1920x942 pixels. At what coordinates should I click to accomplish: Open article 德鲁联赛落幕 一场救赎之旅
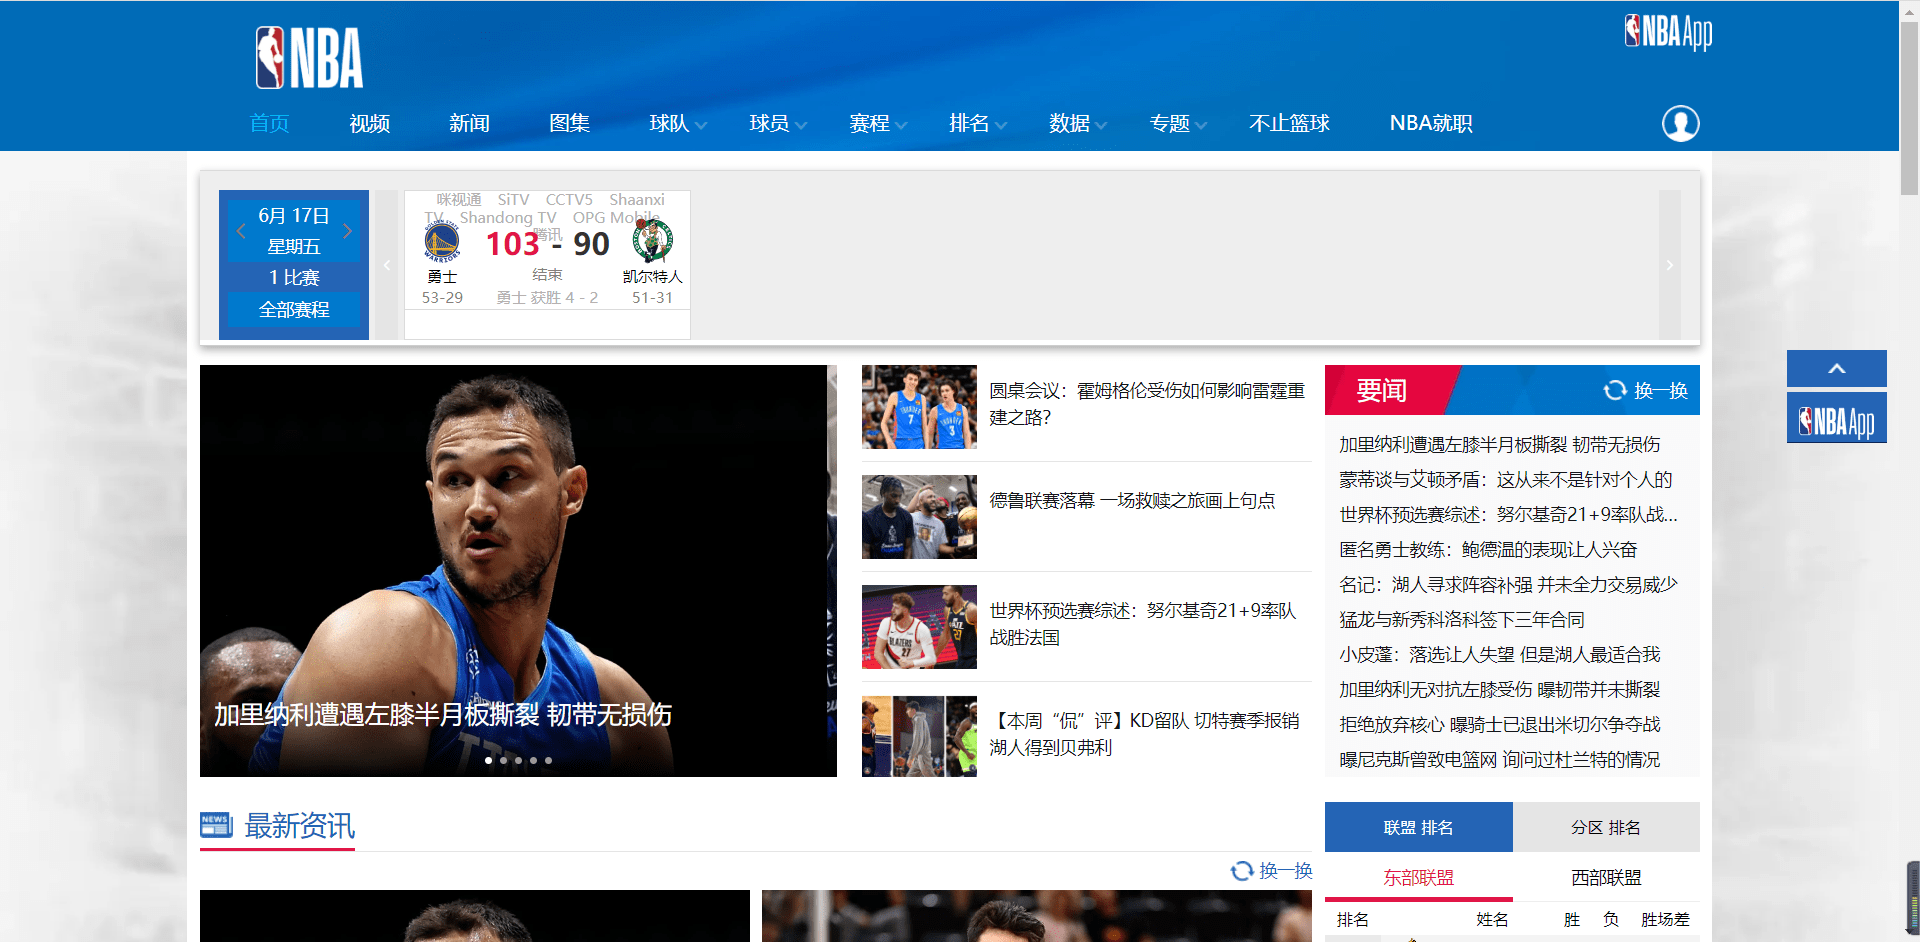[1132, 500]
